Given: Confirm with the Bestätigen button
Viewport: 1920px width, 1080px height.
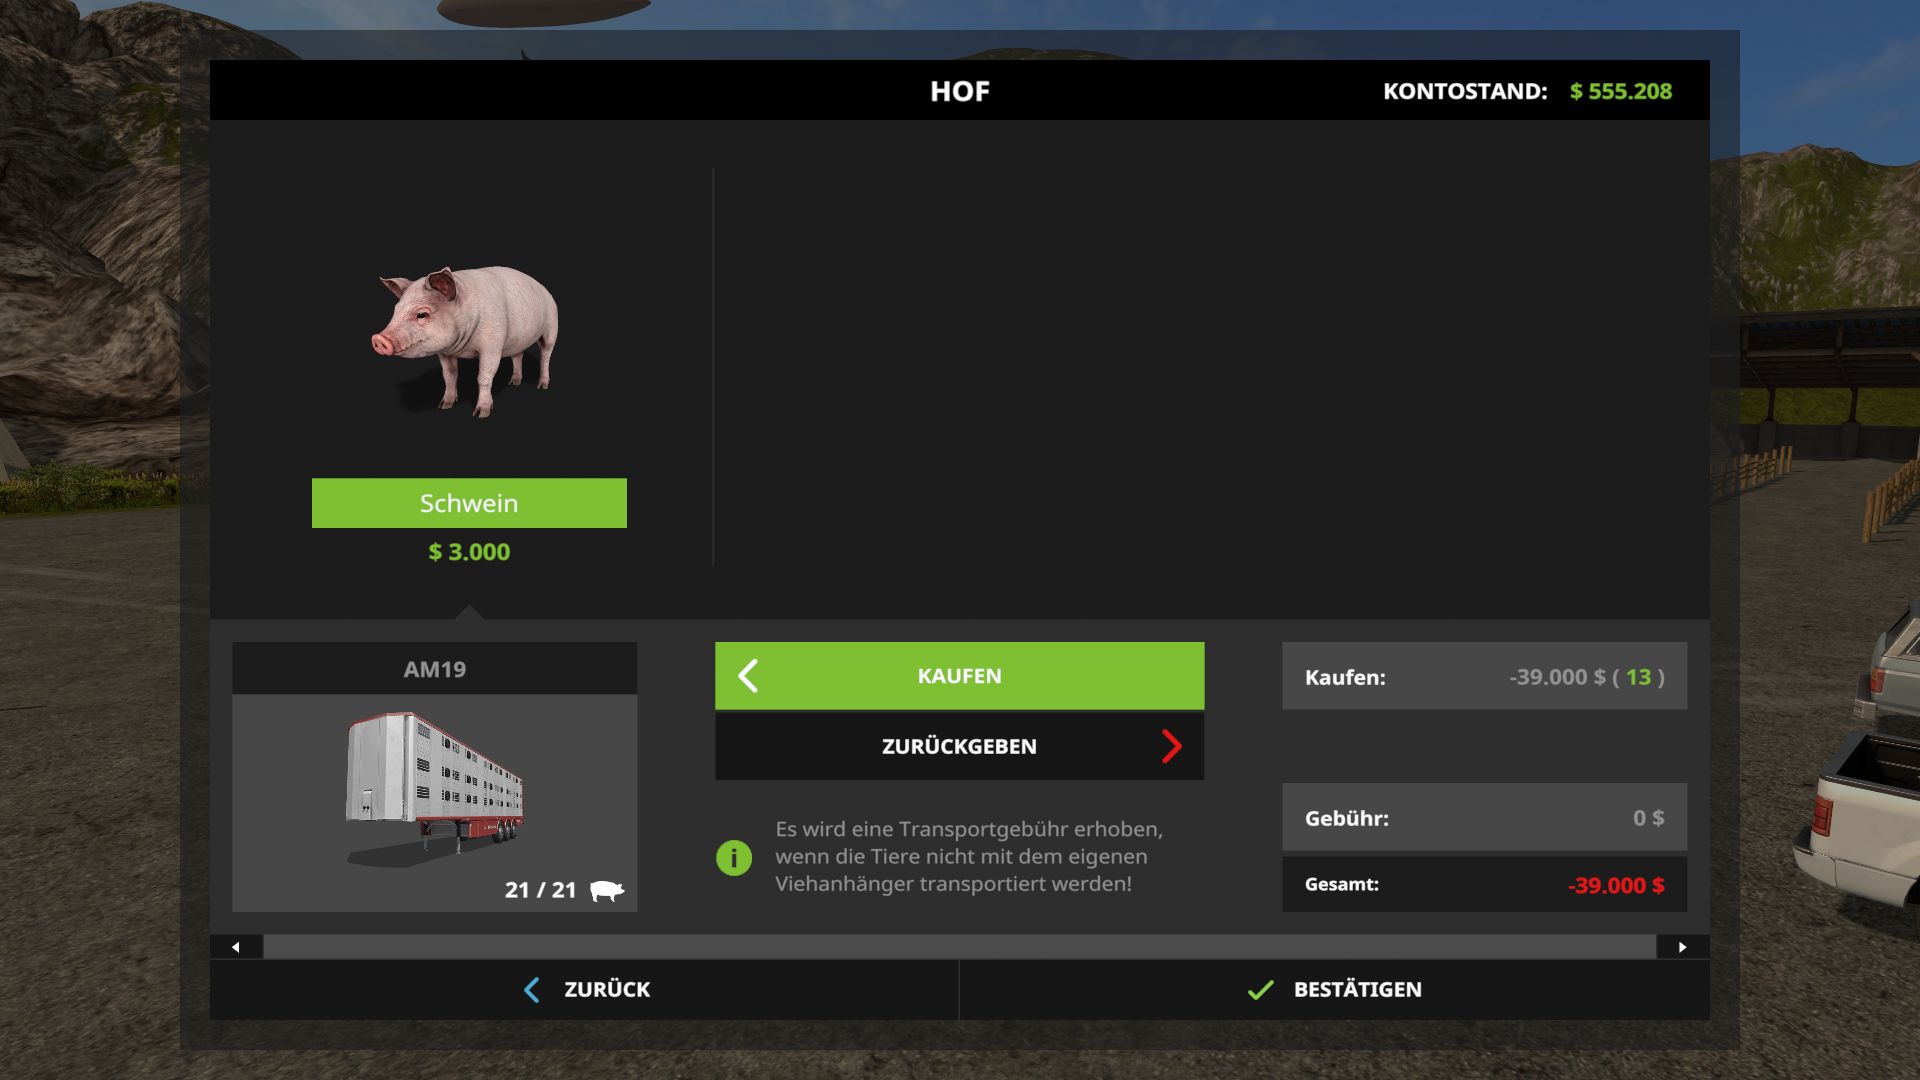Looking at the screenshot, I should 1334,990.
